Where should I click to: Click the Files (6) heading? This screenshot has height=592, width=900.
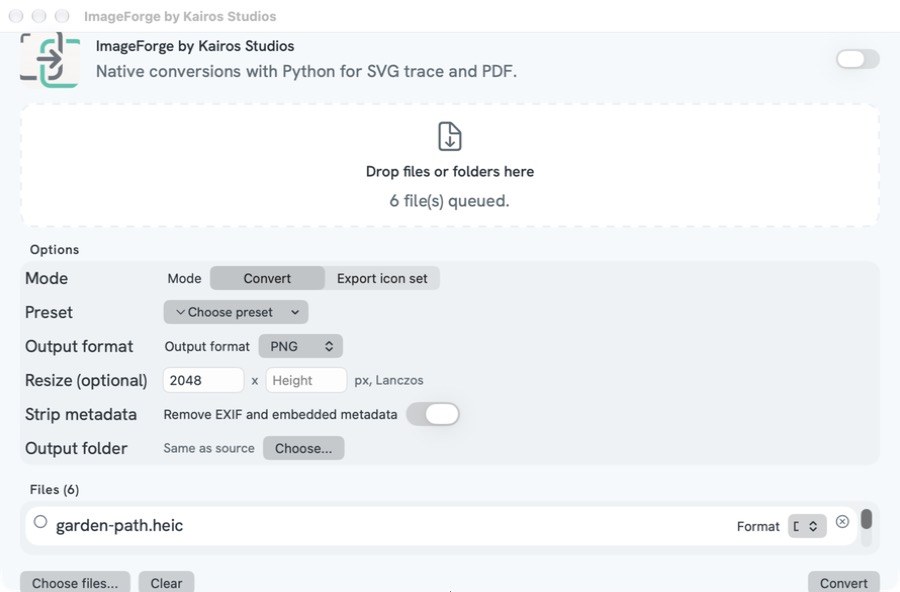click(55, 489)
